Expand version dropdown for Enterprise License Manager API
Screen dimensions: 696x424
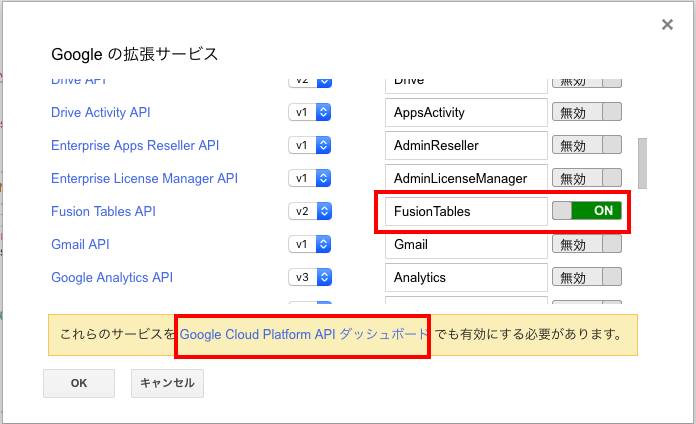click(x=310, y=178)
